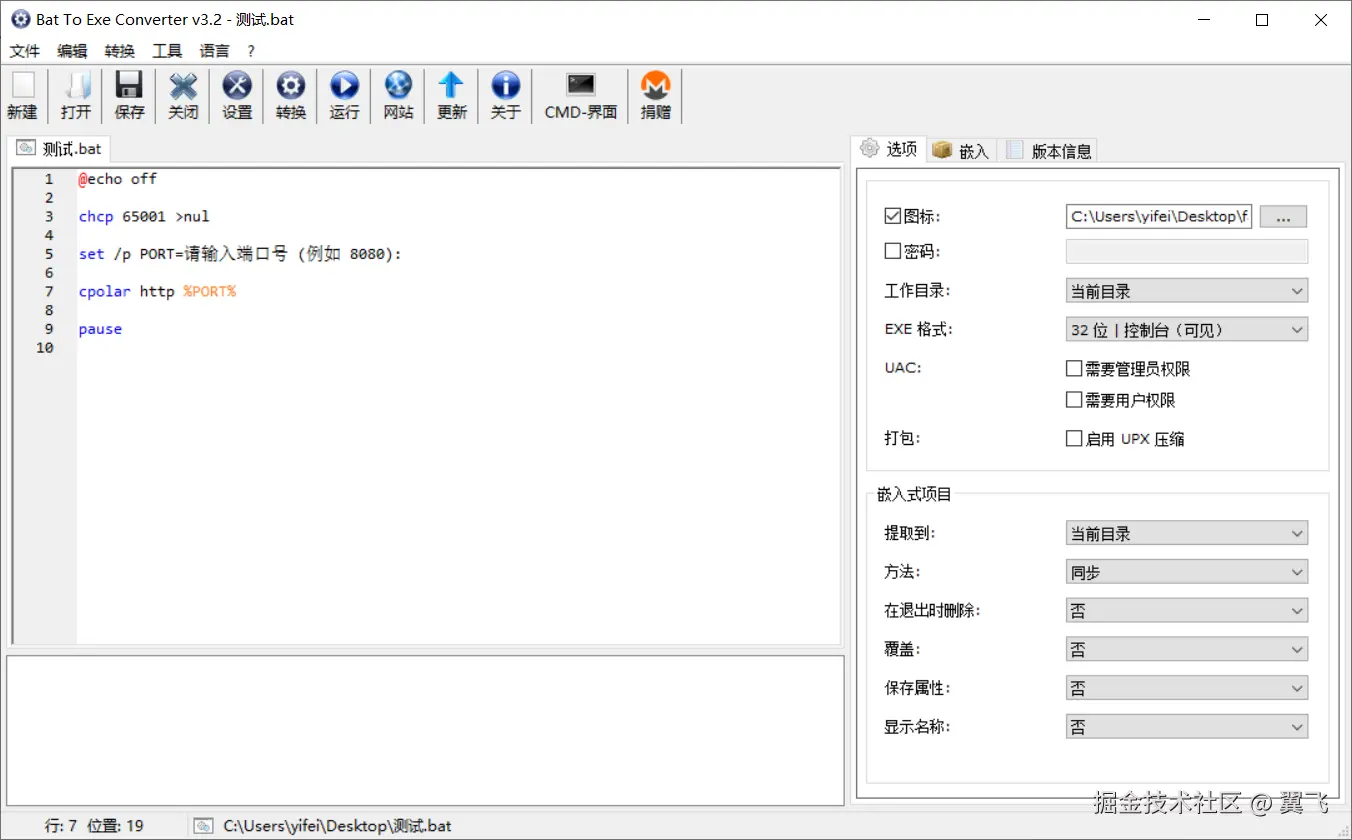Open the 工具 (Tools) menu
Viewport: 1352px width, 840px height.
167,51
